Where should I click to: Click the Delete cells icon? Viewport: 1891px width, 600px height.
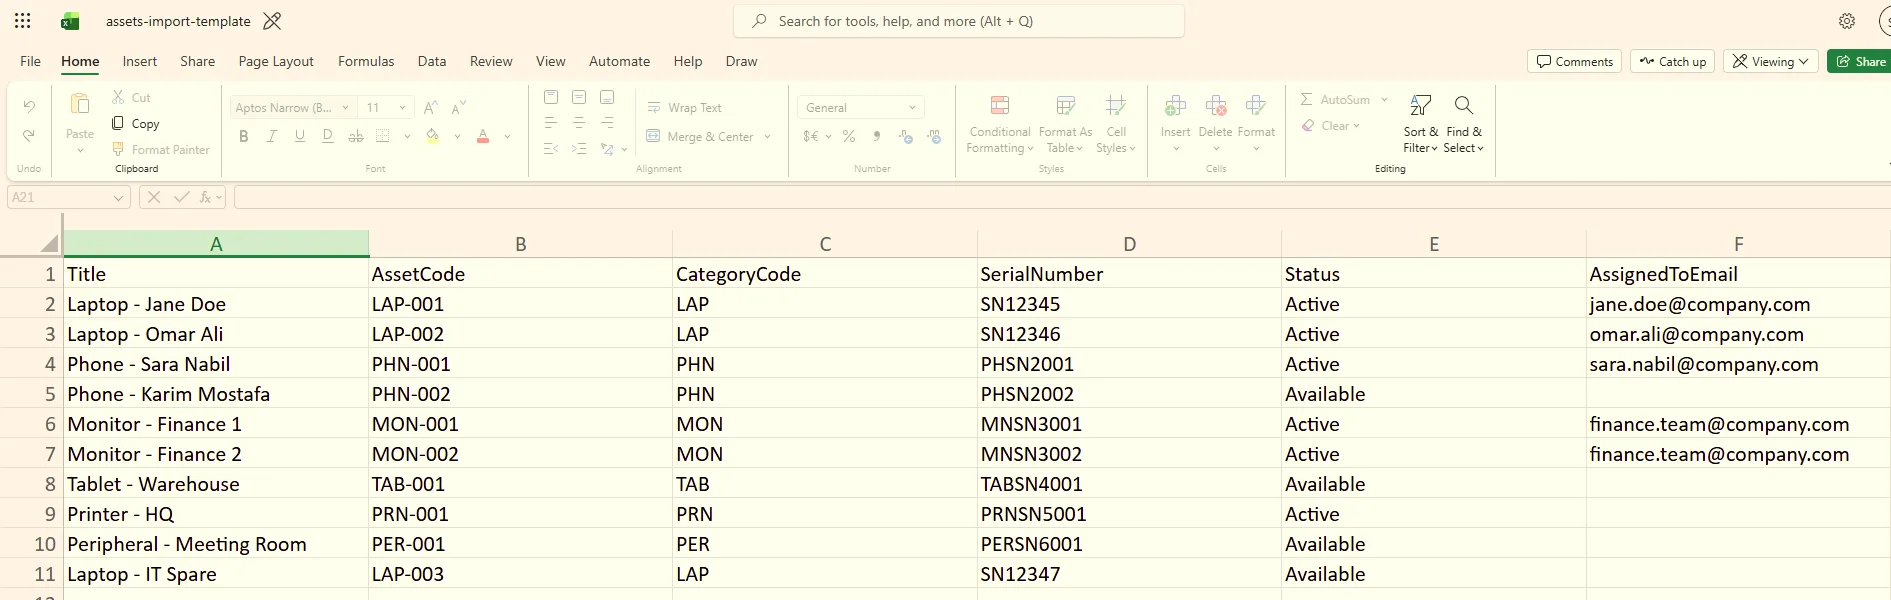tap(1216, 105)
